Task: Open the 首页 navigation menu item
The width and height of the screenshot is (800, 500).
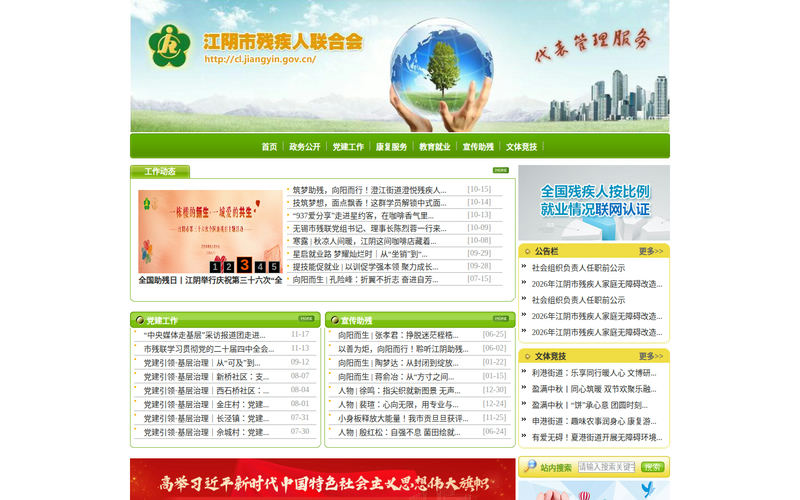Action: pyautogui.click(x=269, y=147)
